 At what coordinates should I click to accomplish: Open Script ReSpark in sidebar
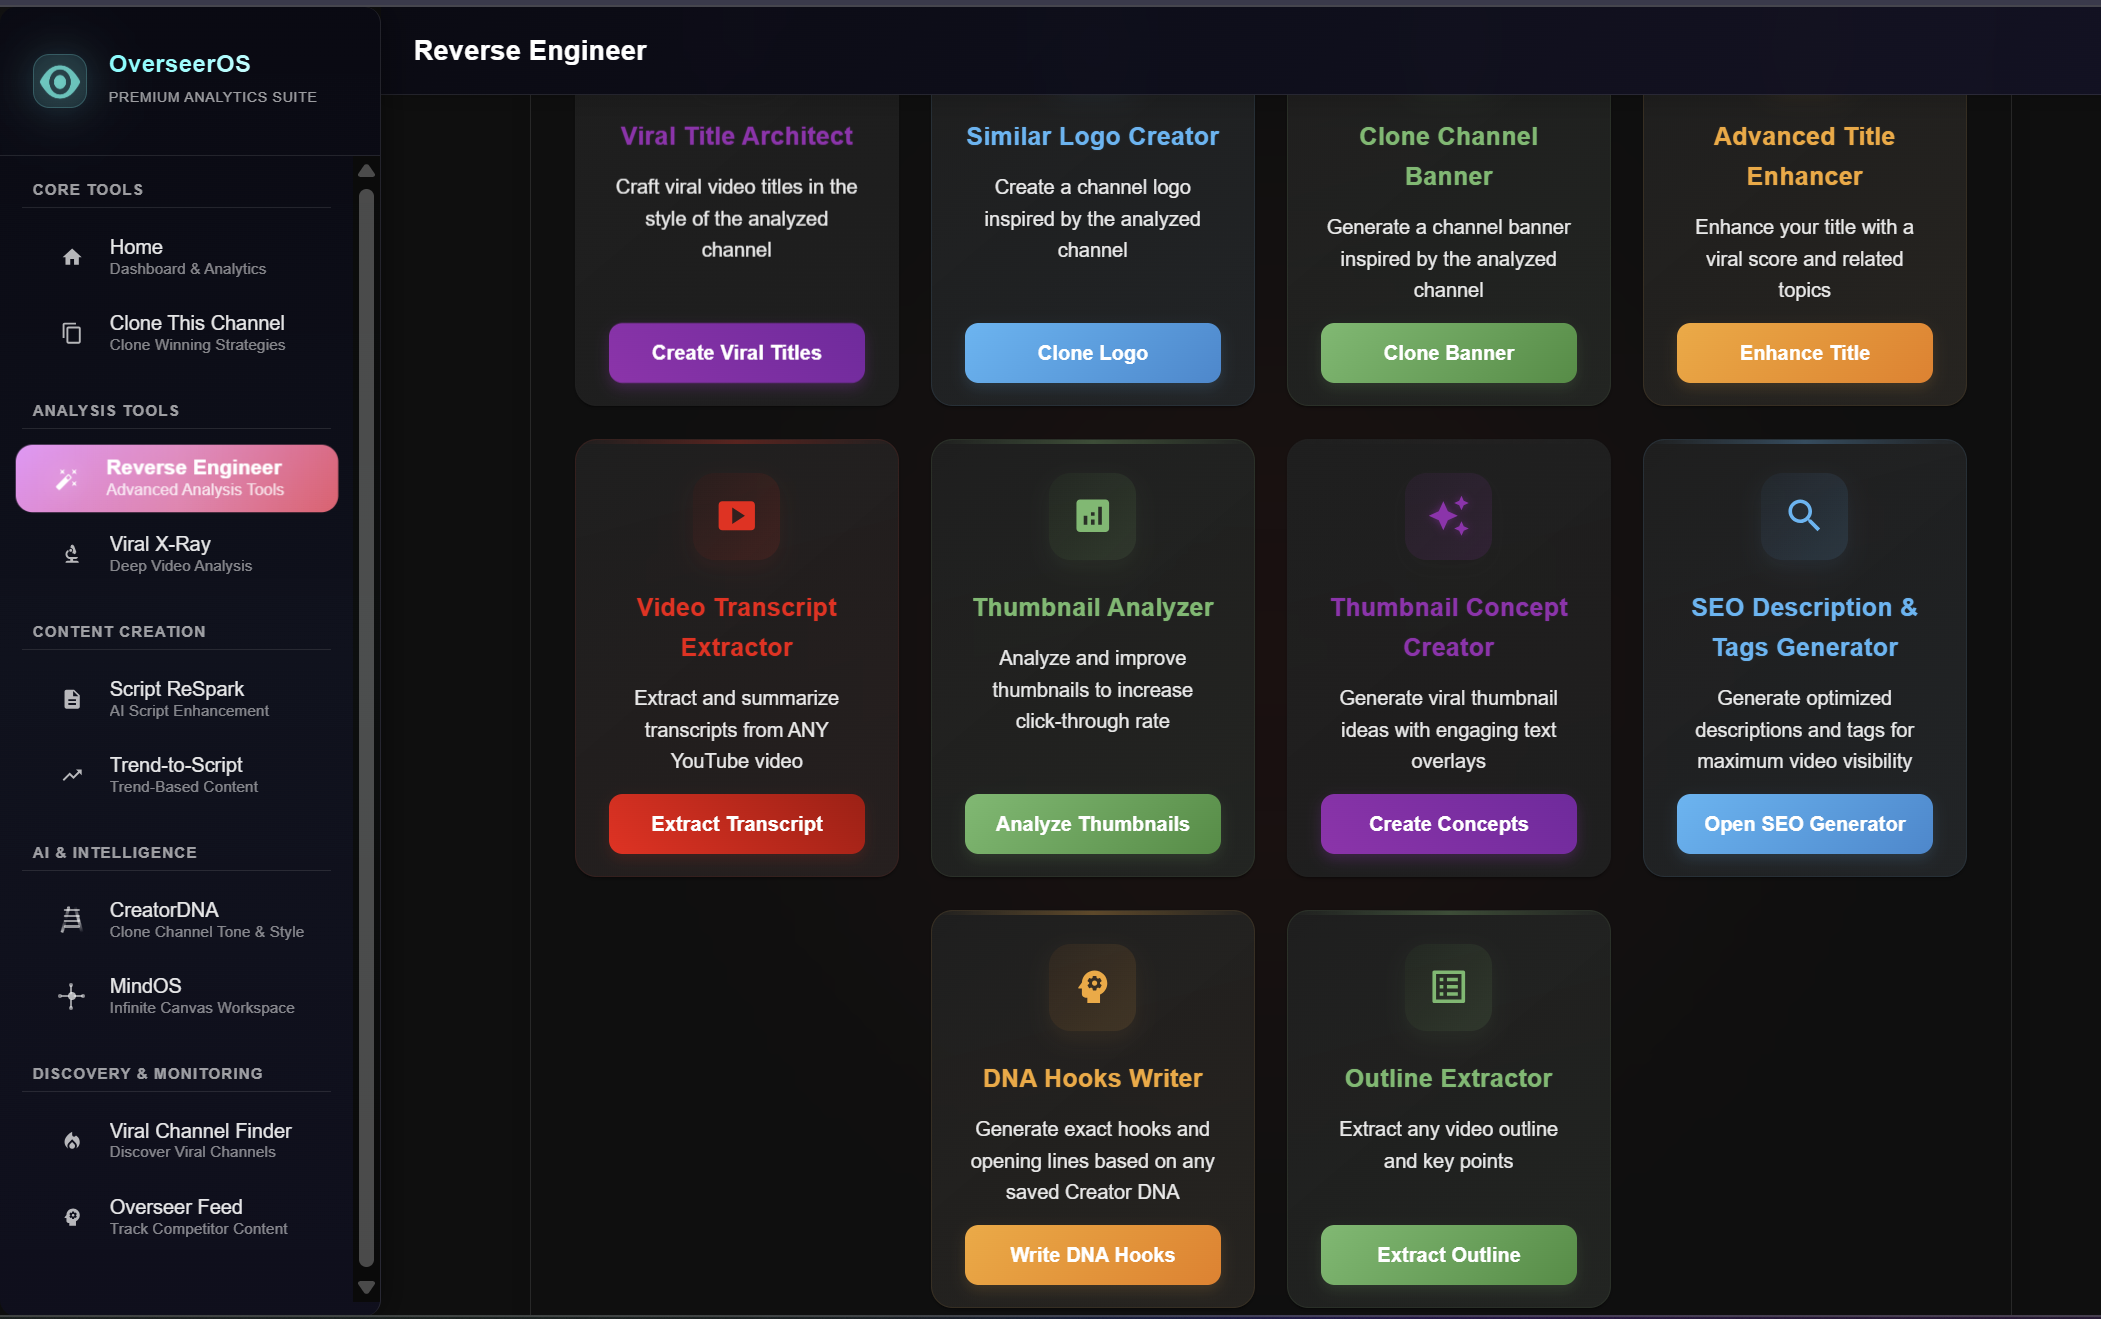176,699
